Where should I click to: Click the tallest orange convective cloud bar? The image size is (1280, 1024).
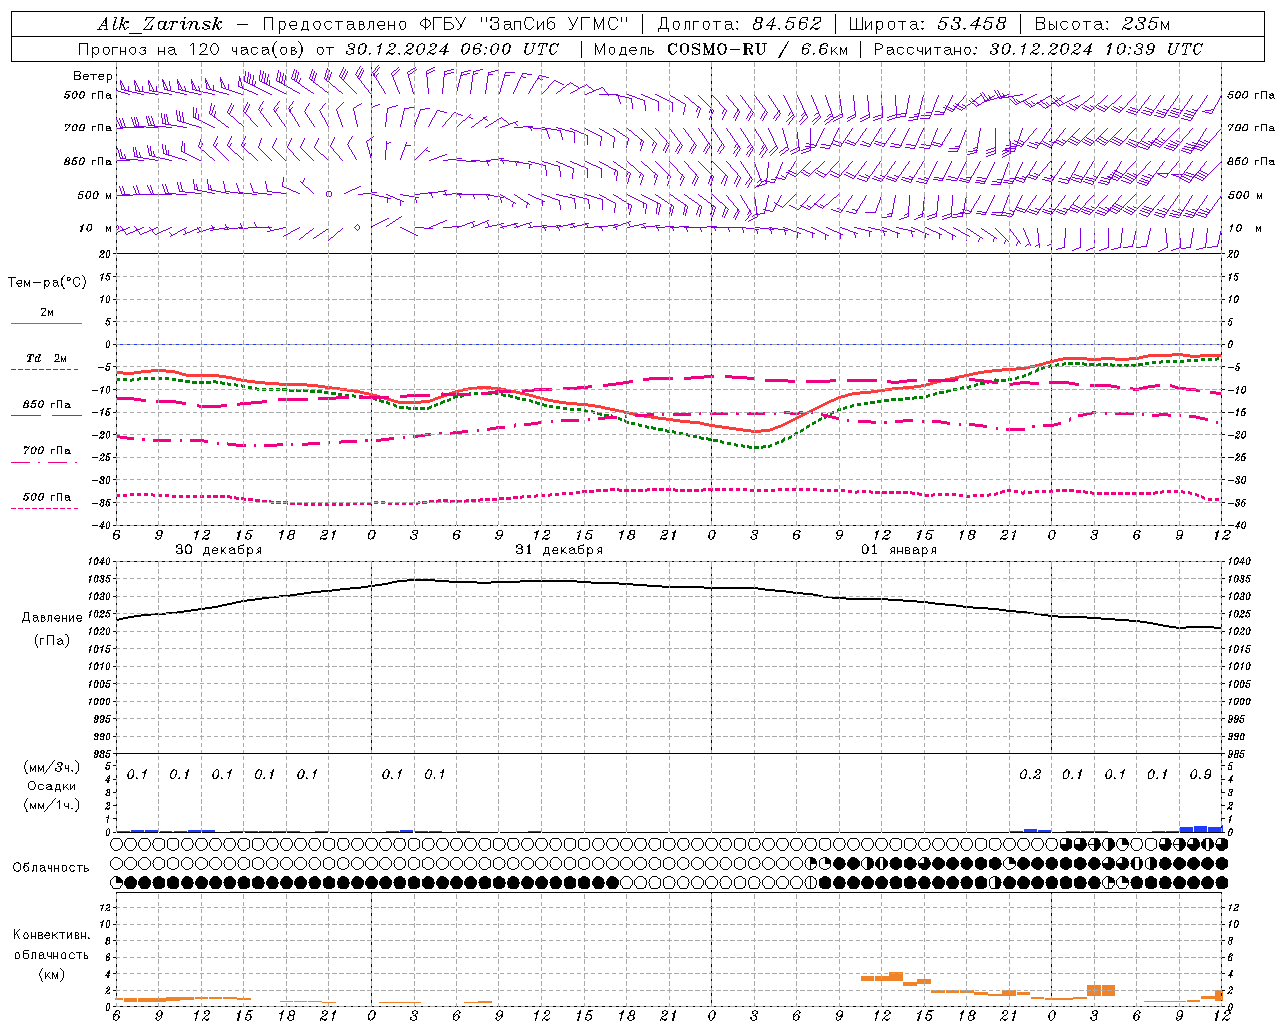(x=1100, y=990)
